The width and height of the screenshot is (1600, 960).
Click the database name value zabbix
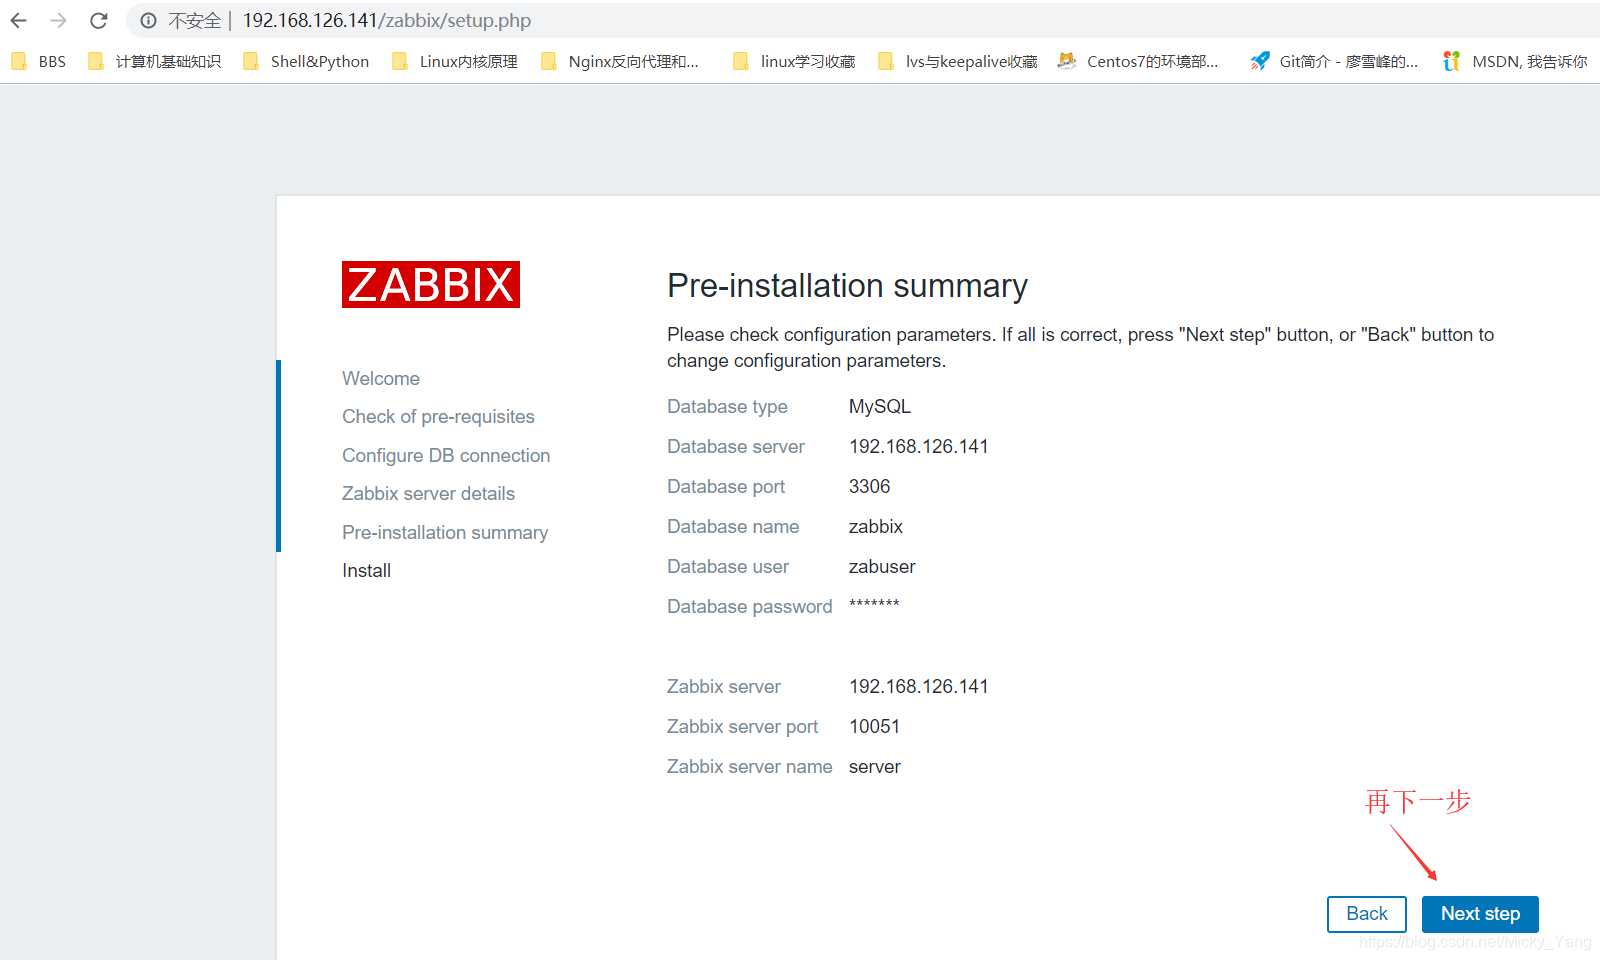[876, 527]
